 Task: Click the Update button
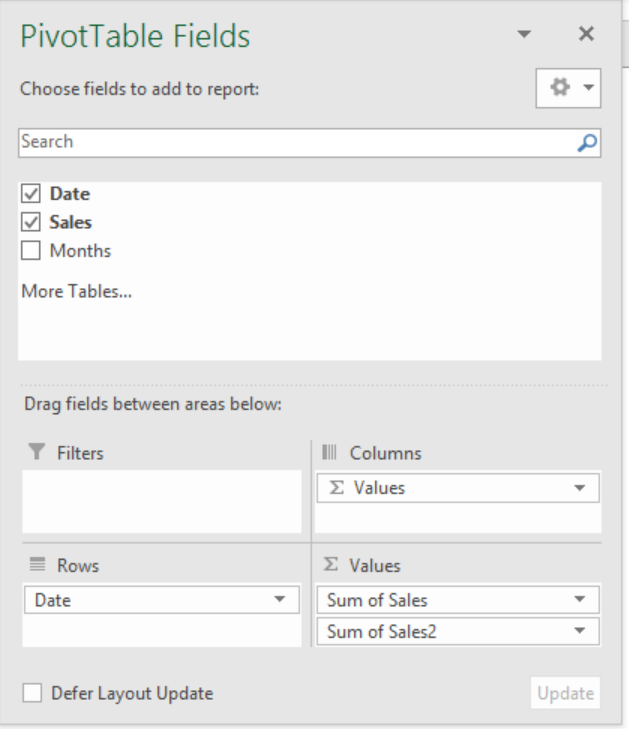[x=565, y=693]
